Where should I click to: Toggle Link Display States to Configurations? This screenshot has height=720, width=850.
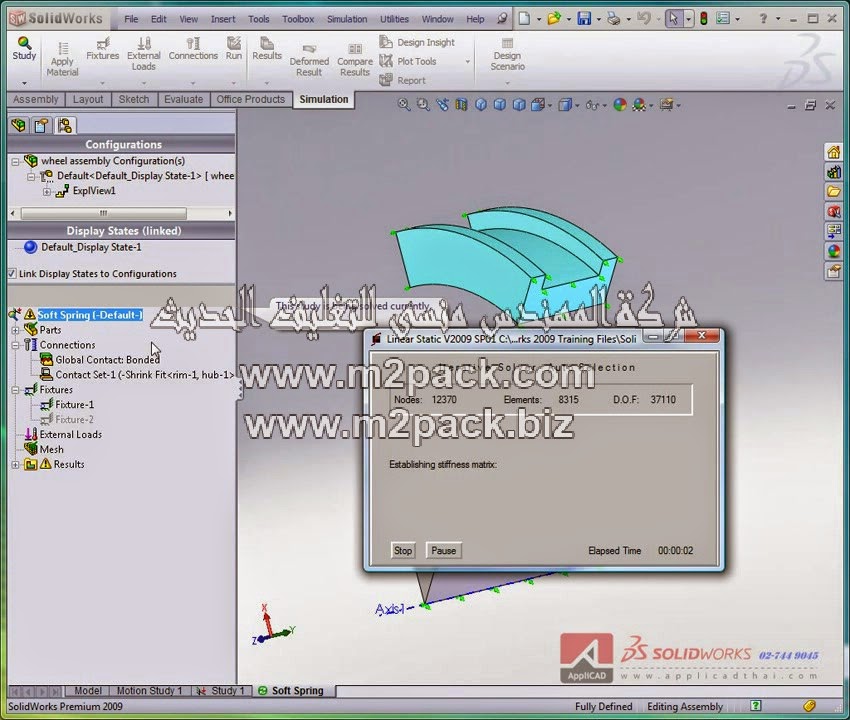tap(12, 274)
